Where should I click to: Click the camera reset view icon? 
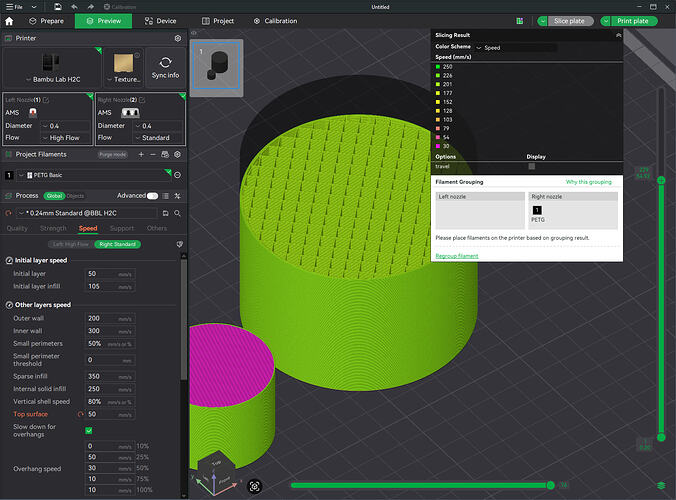click(x=254, y=486)
